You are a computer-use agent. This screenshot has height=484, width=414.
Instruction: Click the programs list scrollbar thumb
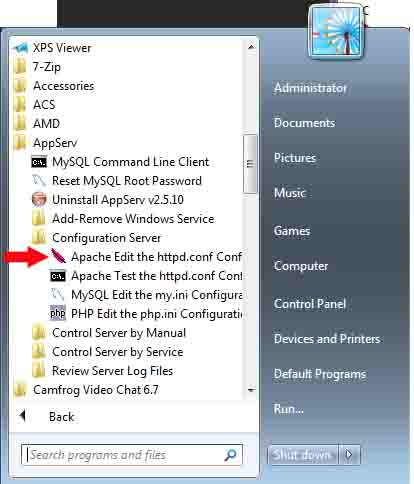pyautogui.click(x=250, y=164)
